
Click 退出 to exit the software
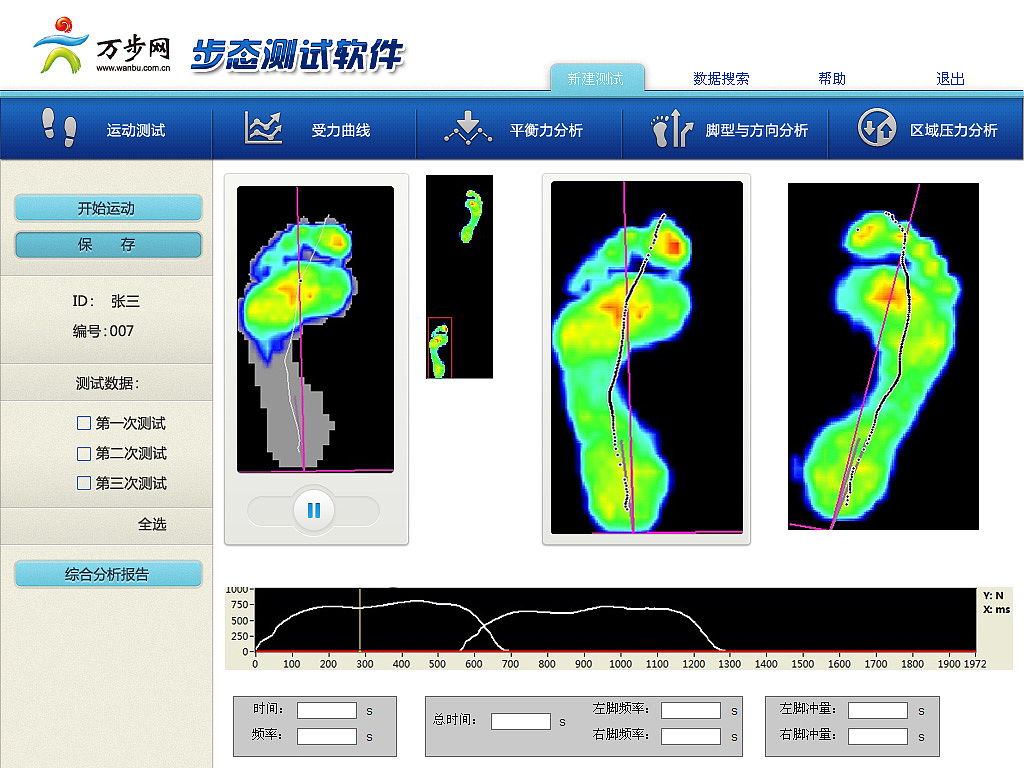point(950,79)
